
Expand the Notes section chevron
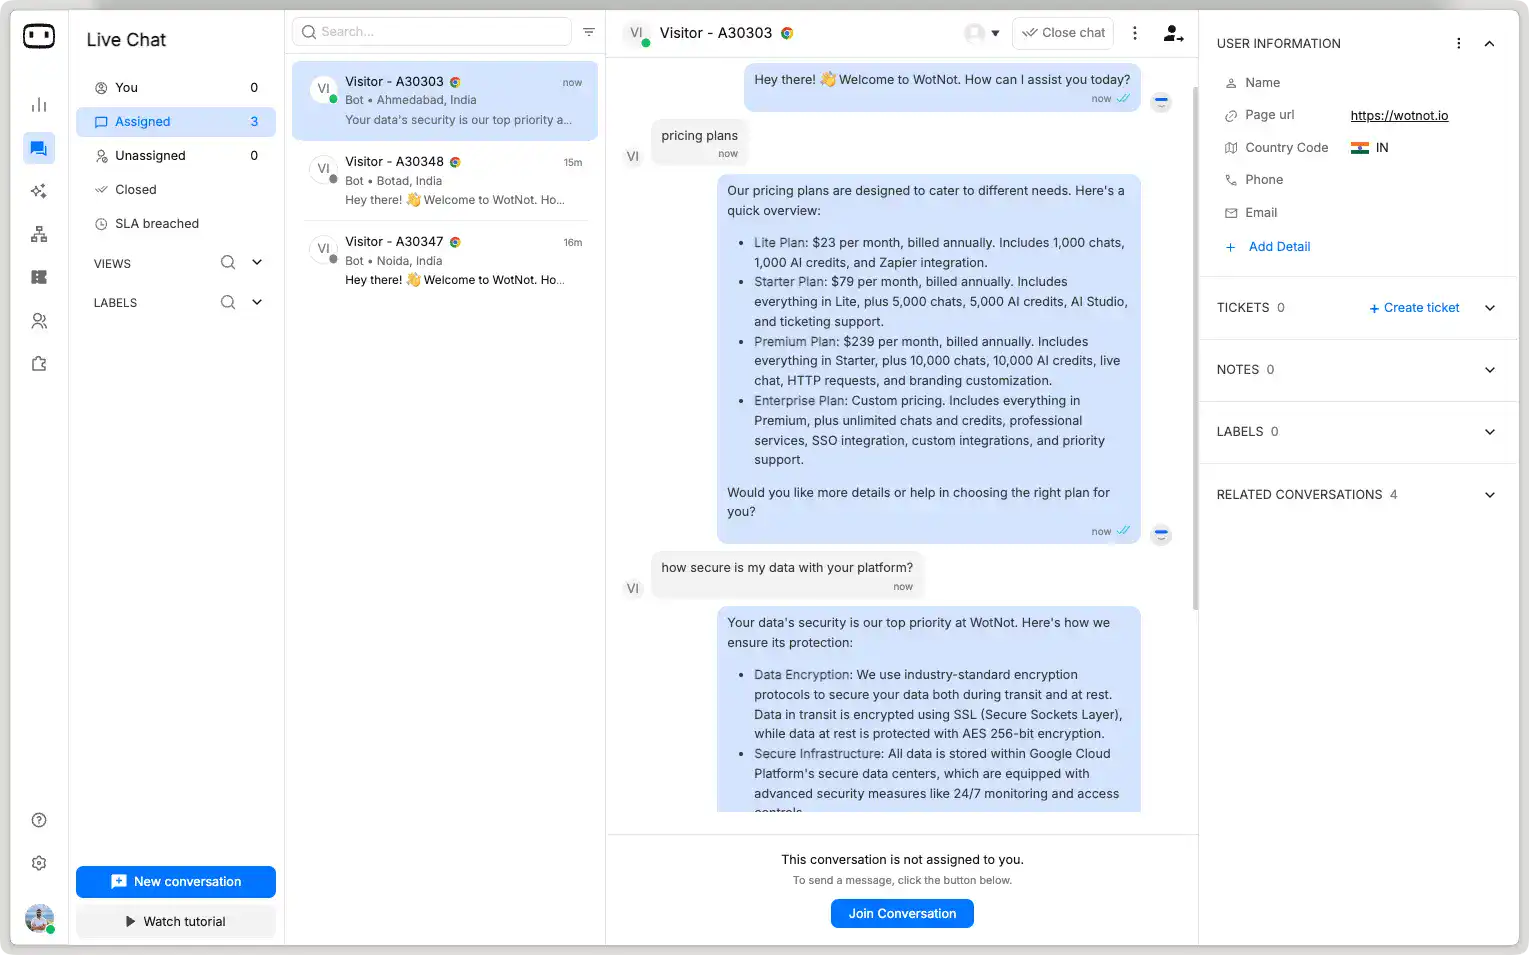pos(1489,370)
